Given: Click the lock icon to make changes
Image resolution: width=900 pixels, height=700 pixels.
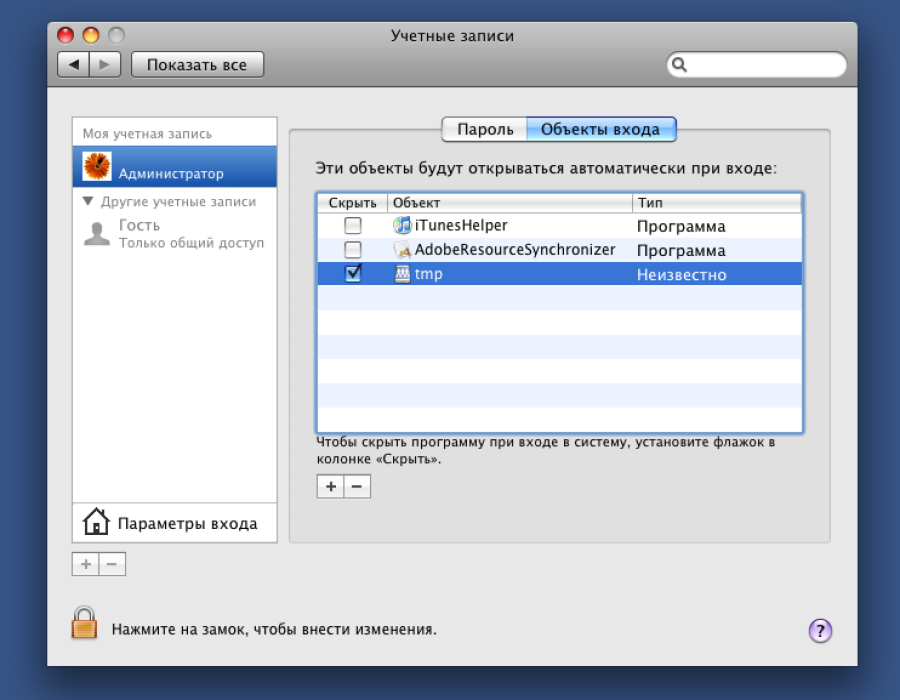Looking at the screenshot, I should point(84,623).
